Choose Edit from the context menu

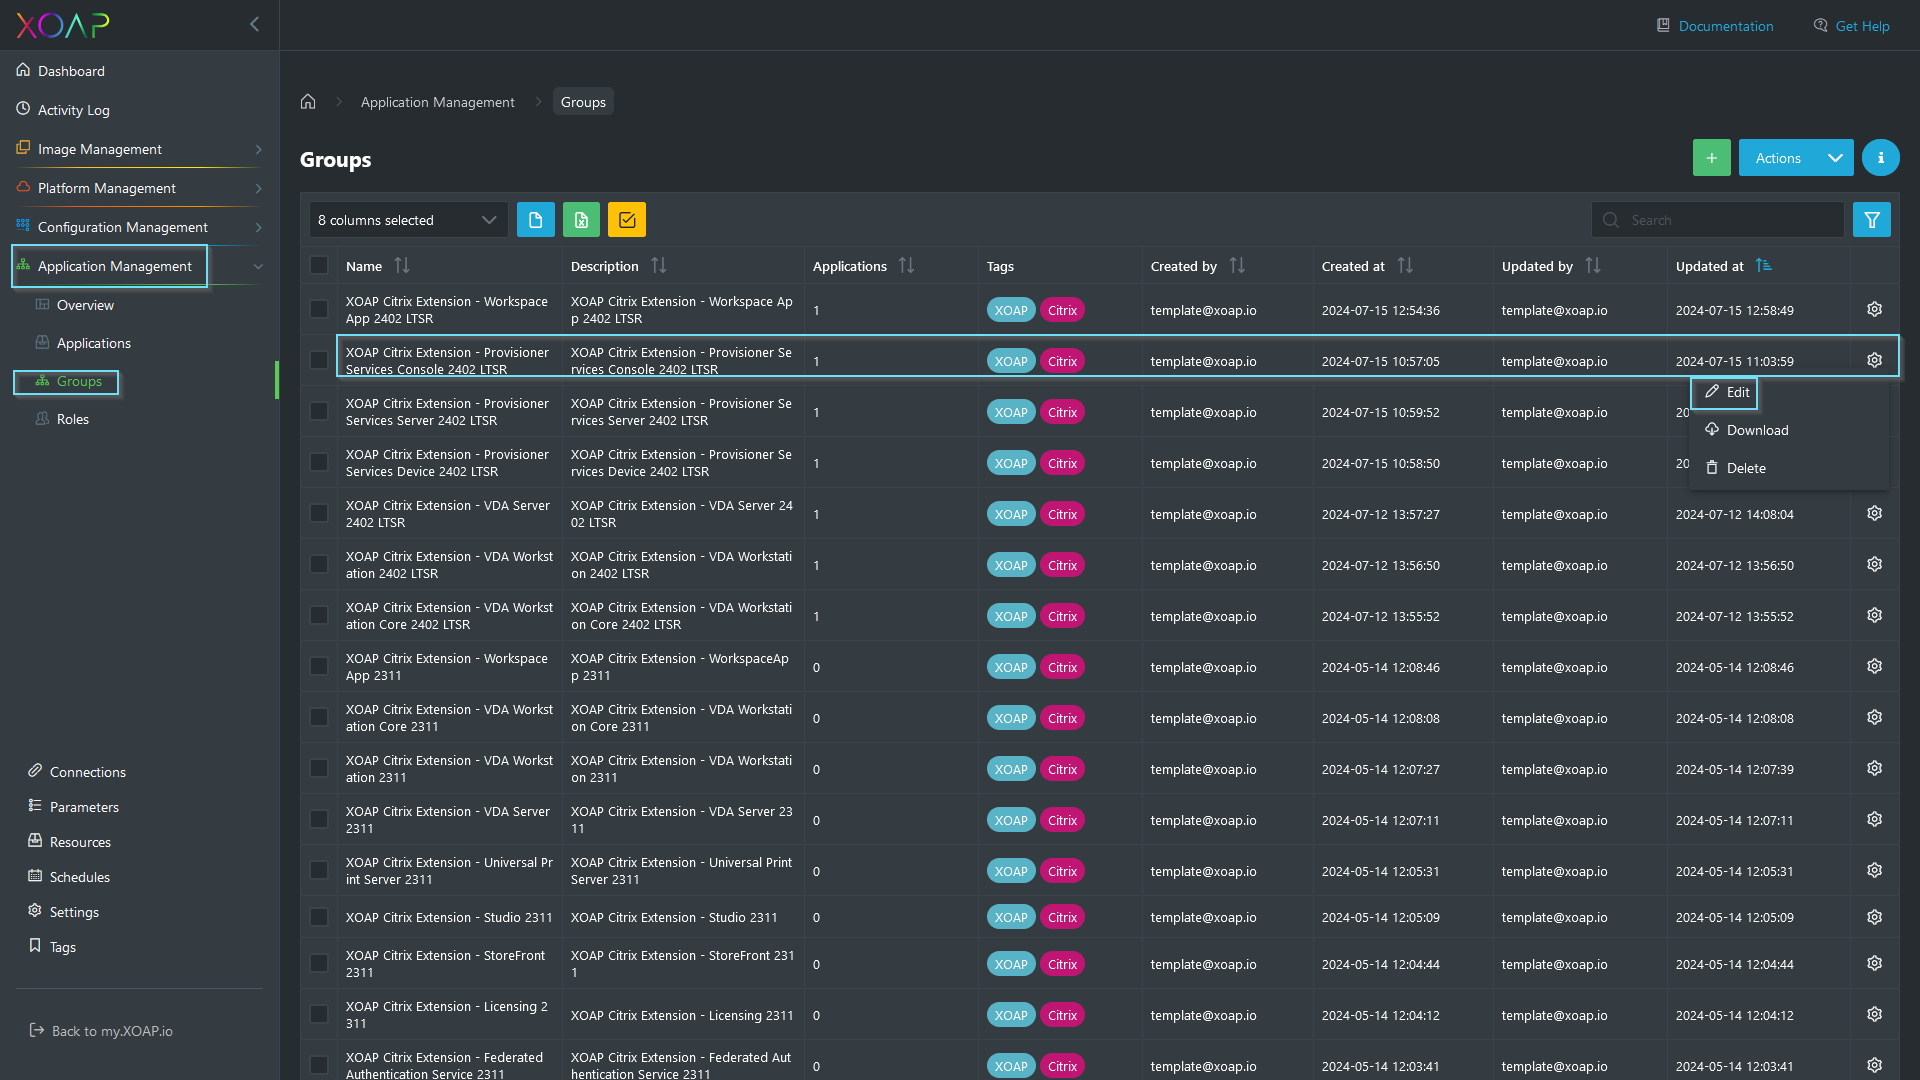(x=1727, y=393)
